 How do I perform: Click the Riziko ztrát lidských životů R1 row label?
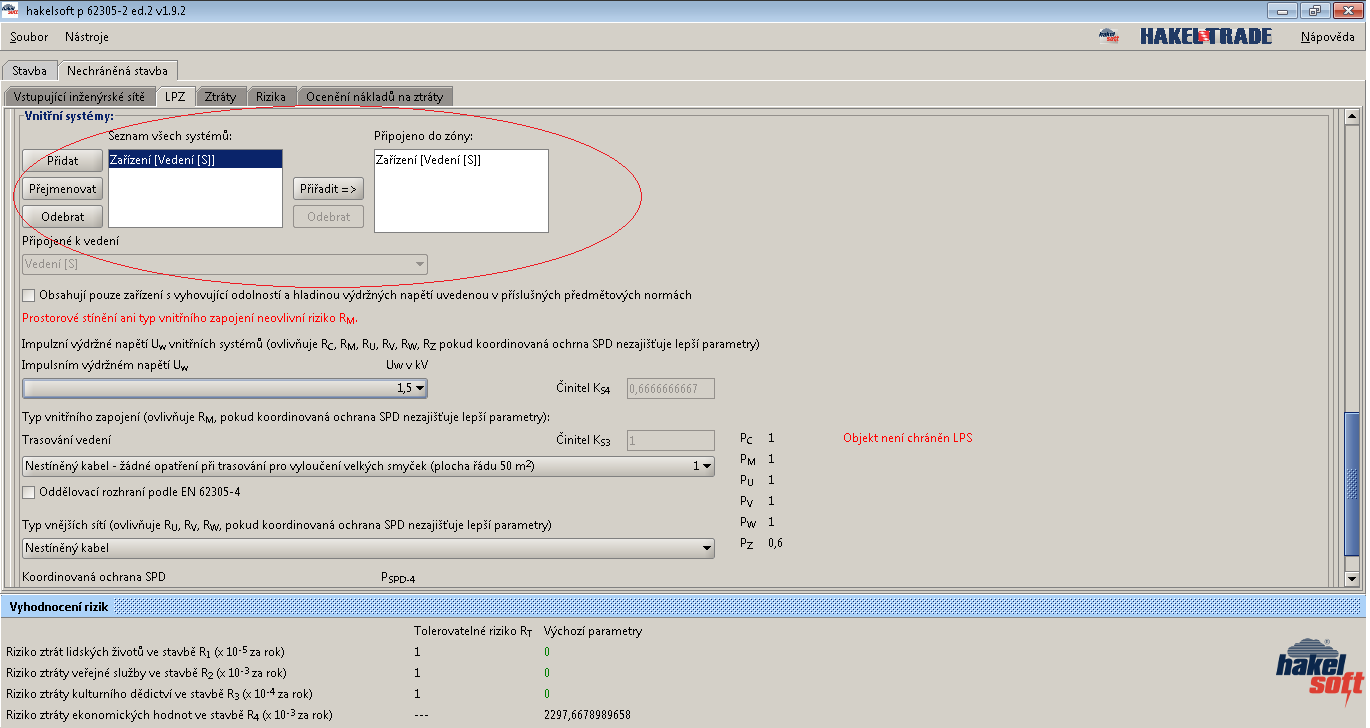click(x=146, y=652)
